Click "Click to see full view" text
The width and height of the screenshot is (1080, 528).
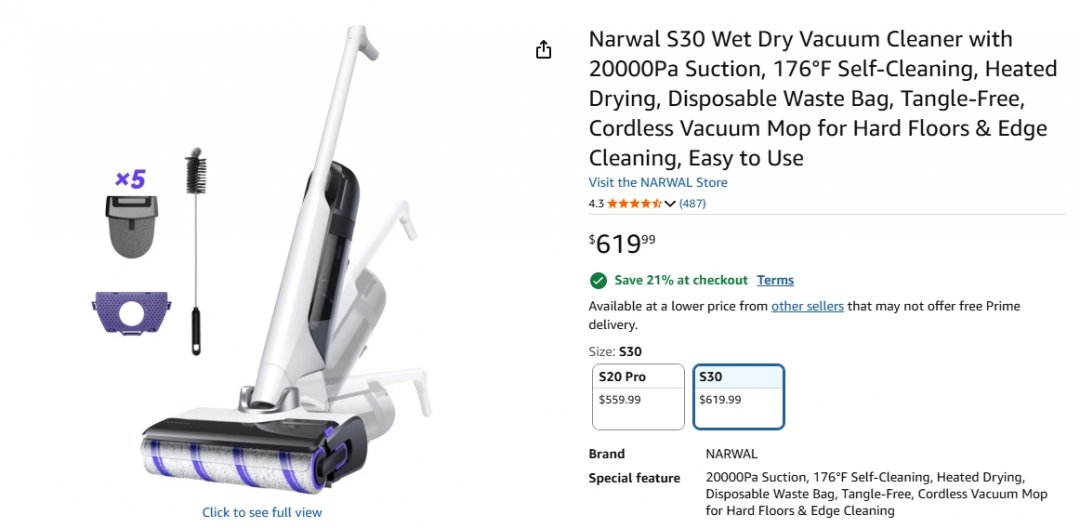click(x=262, y=512)
